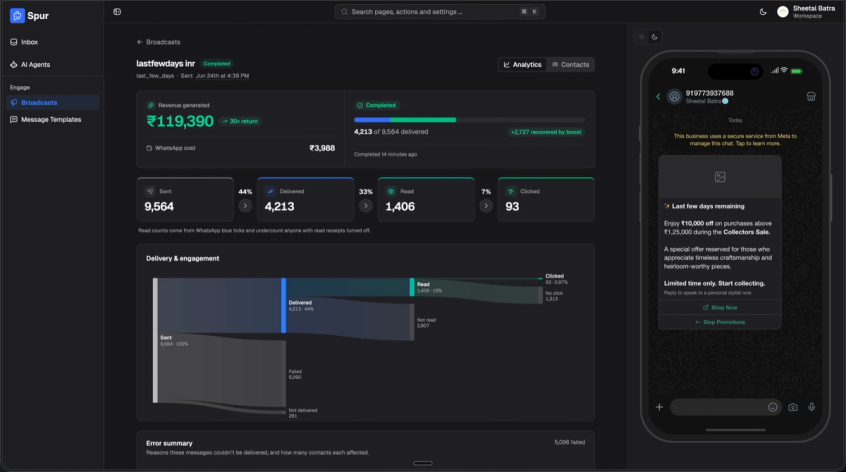Click the chevron arrow under 44%
This screenshot has height=472, width=846.
tap(245, 206)
